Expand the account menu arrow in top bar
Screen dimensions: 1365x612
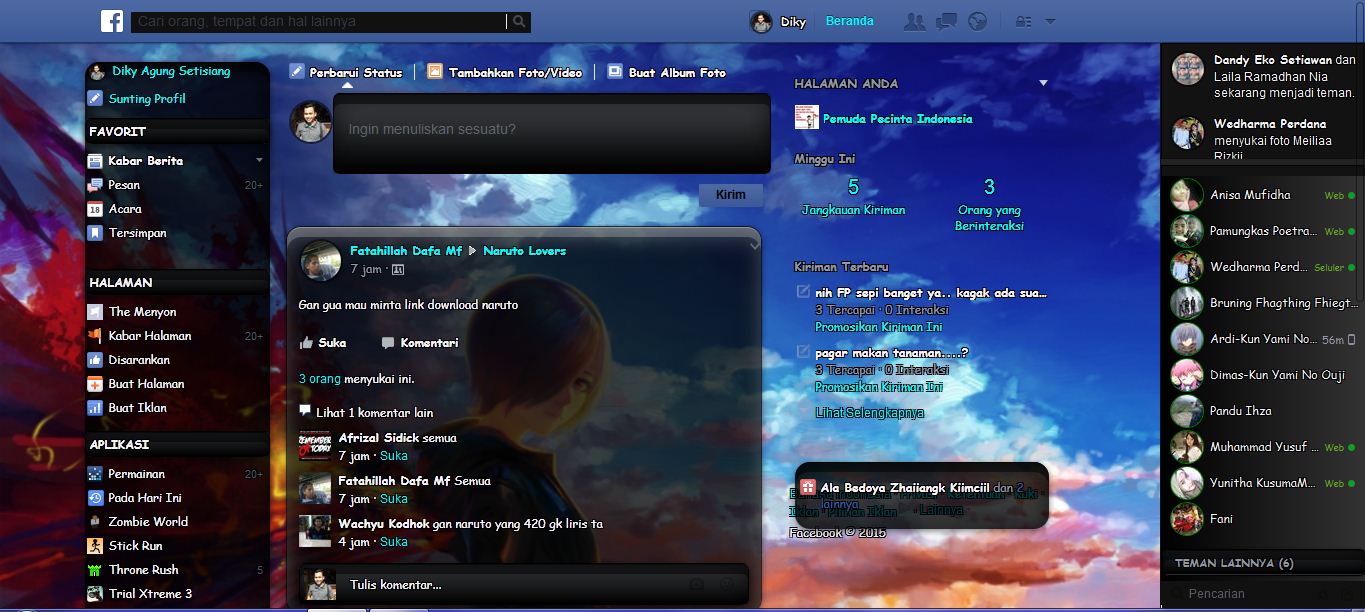click(1050, 21)
